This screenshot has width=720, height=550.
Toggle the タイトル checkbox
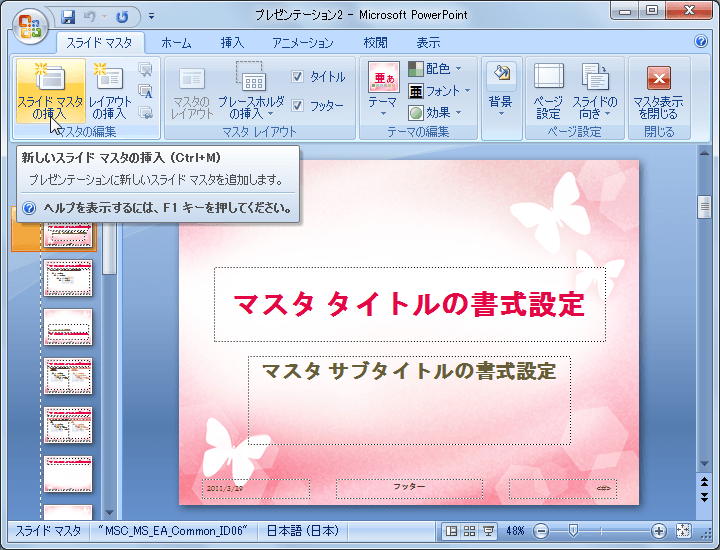(x=298, y=77)
